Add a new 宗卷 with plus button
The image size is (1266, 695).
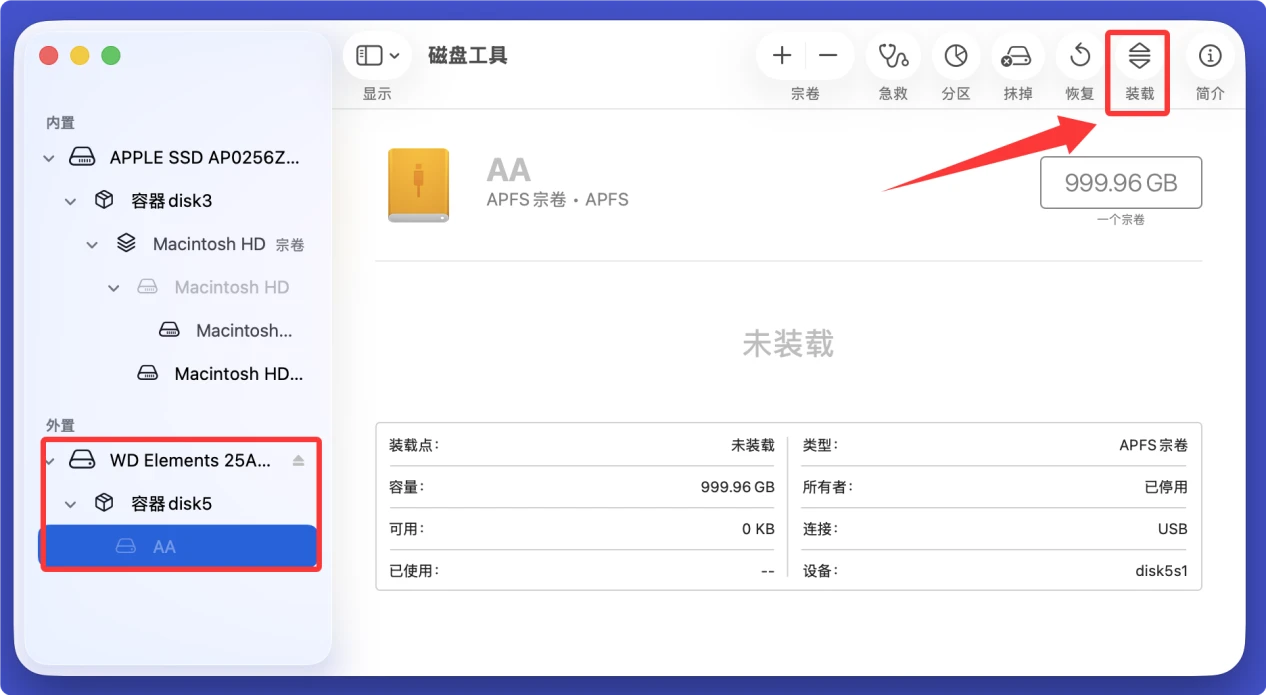click(781, 56)
